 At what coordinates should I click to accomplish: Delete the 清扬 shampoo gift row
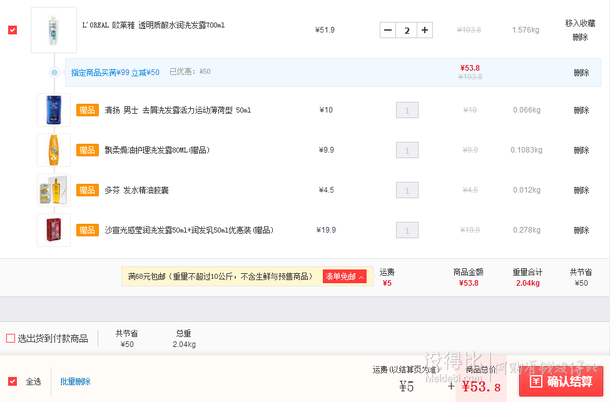(x=581, y=110)
